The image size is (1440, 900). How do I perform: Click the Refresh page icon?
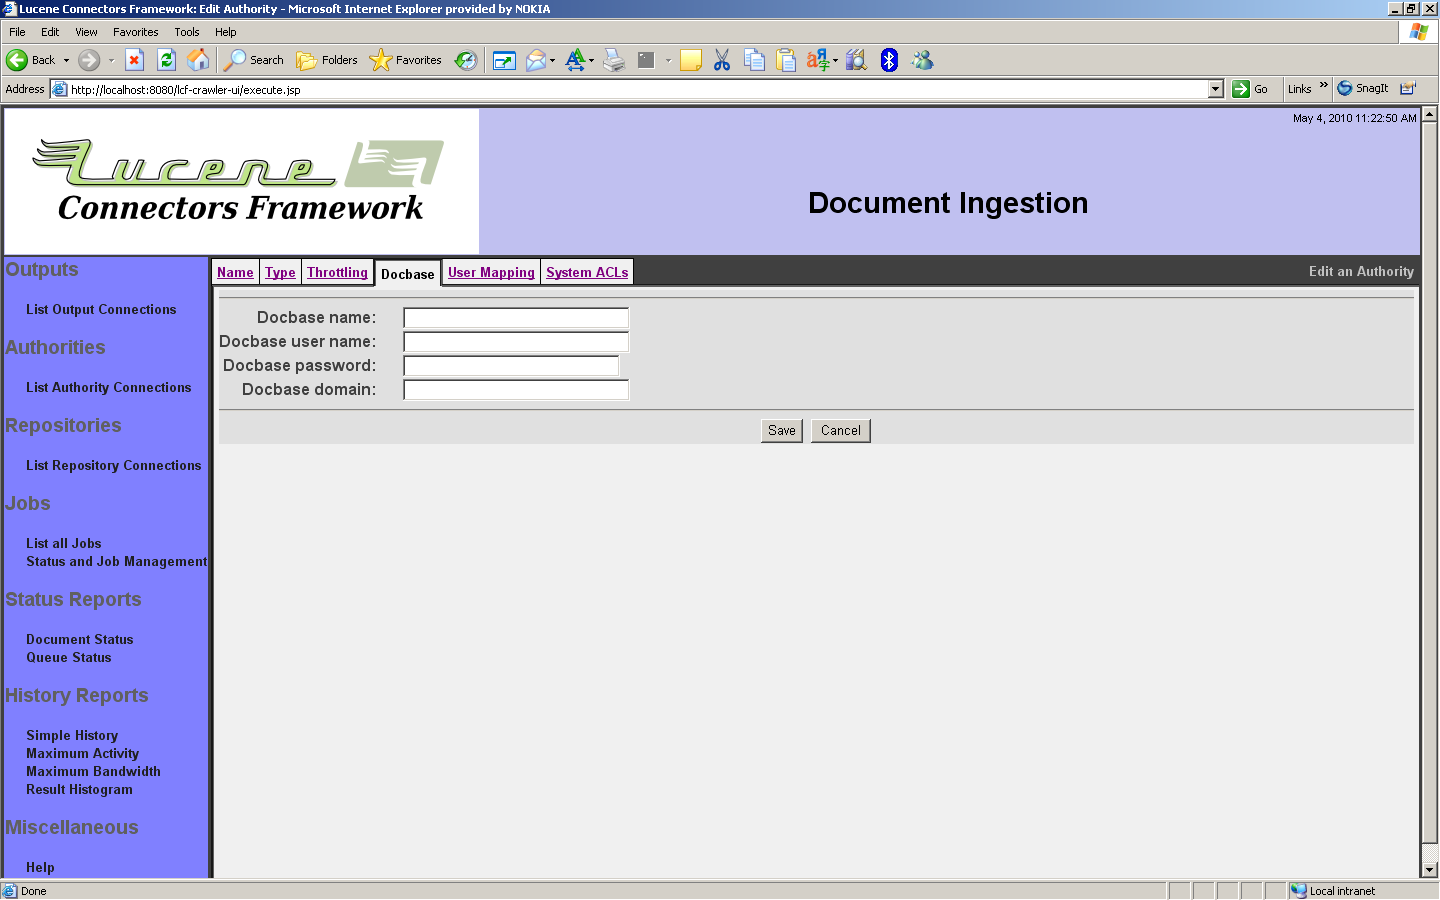[166, 60]
